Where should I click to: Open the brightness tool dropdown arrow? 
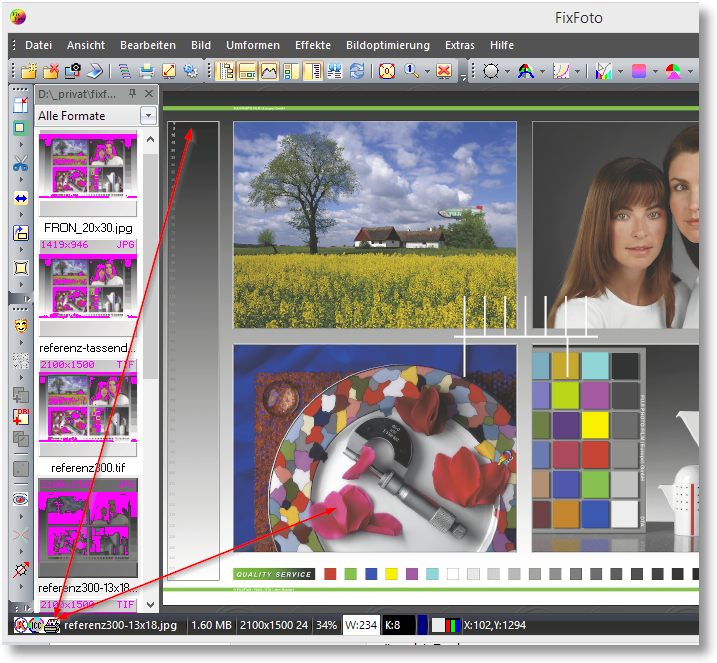coord(507,71)
